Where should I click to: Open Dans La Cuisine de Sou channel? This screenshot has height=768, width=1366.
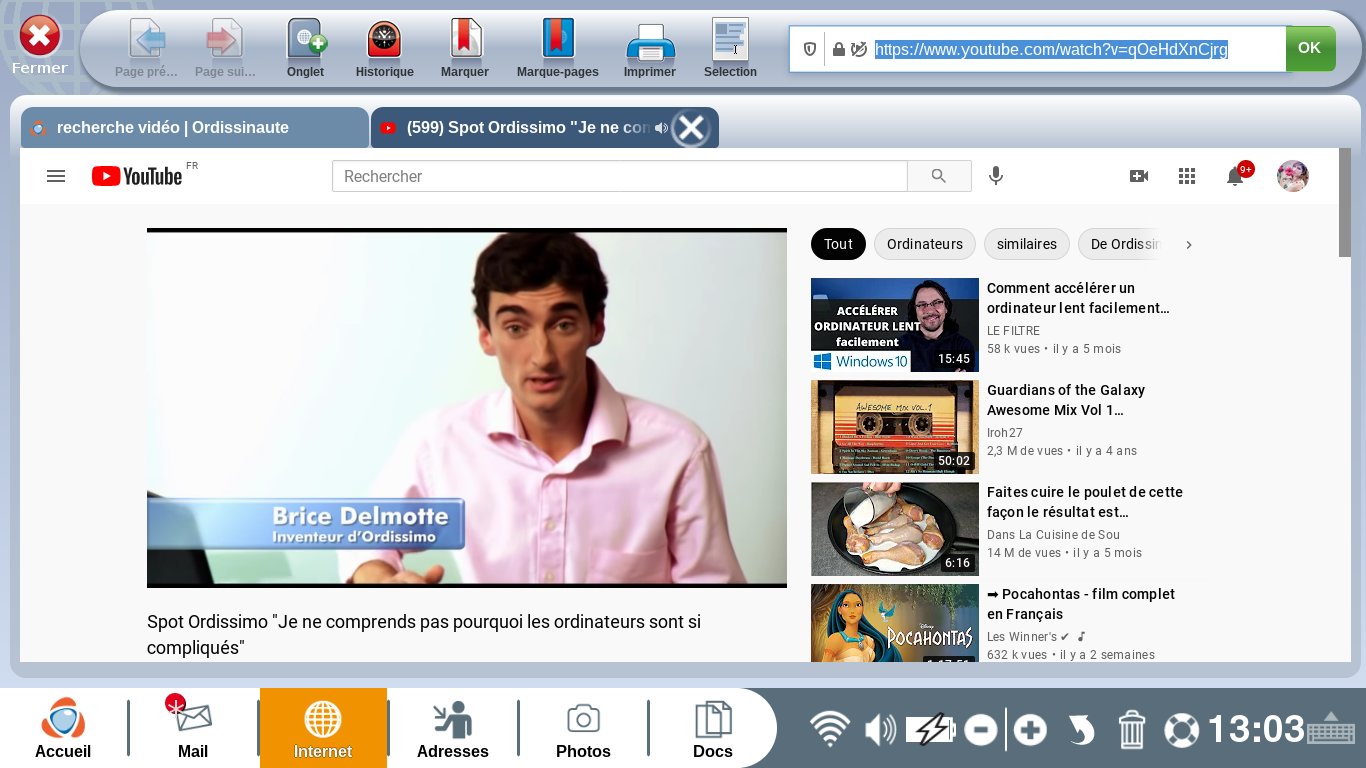[x=1054, y=535]
